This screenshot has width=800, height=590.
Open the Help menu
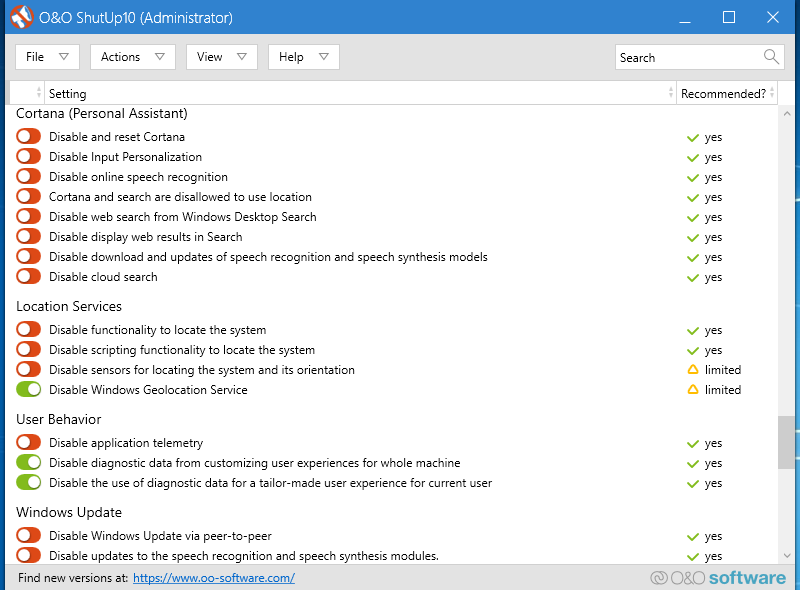[x=304, y=57]
